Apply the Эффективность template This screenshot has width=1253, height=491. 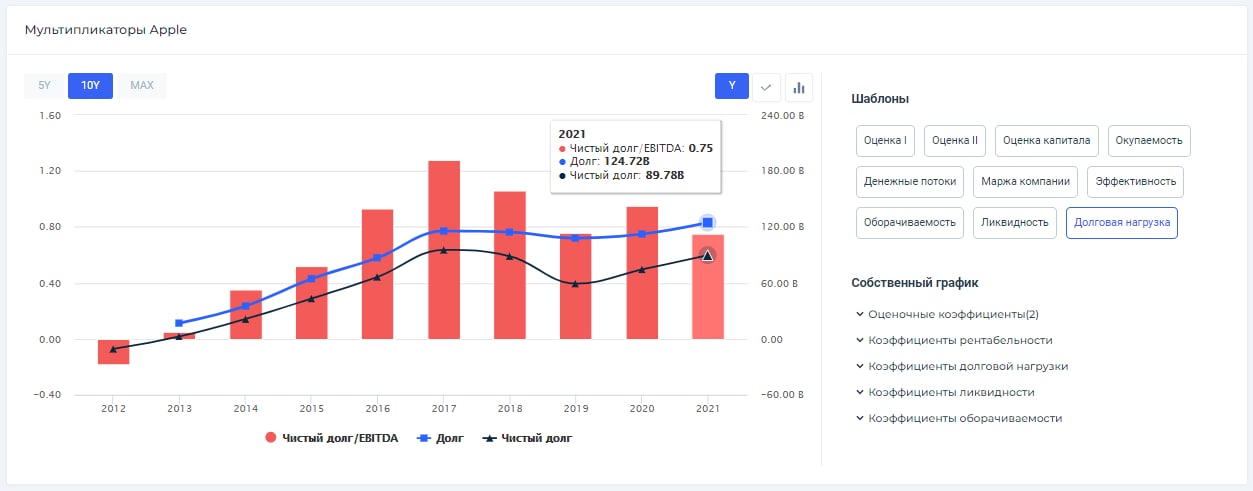point(1136,182)
